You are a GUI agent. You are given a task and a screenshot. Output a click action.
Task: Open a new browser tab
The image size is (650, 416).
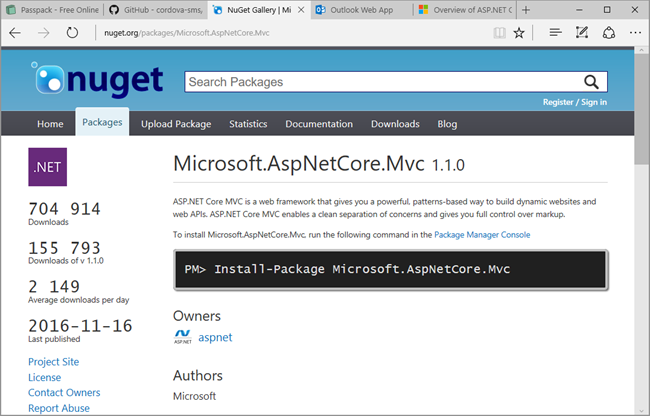(x=526, y=10)
